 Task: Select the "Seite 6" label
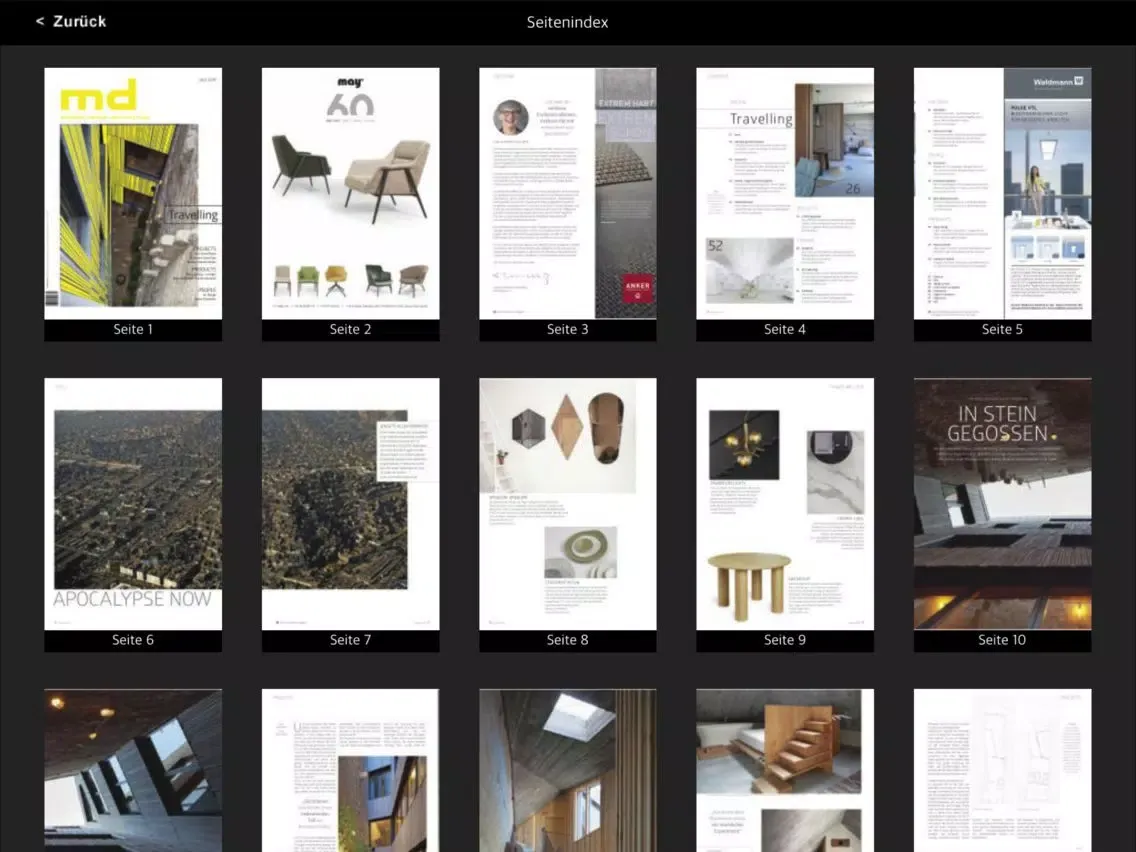(133, 640)
